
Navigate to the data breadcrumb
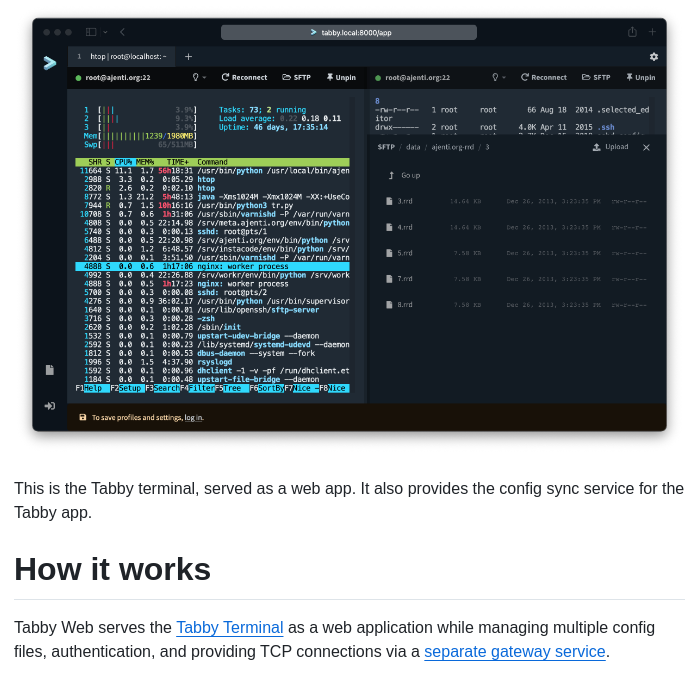click(x=413, y=147)
